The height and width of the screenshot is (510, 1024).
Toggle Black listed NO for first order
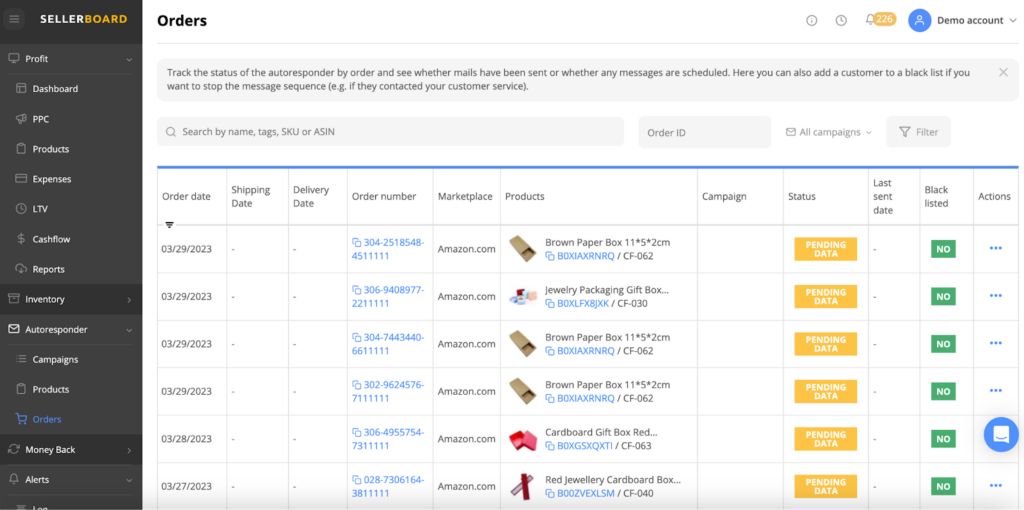pos(942,249)
